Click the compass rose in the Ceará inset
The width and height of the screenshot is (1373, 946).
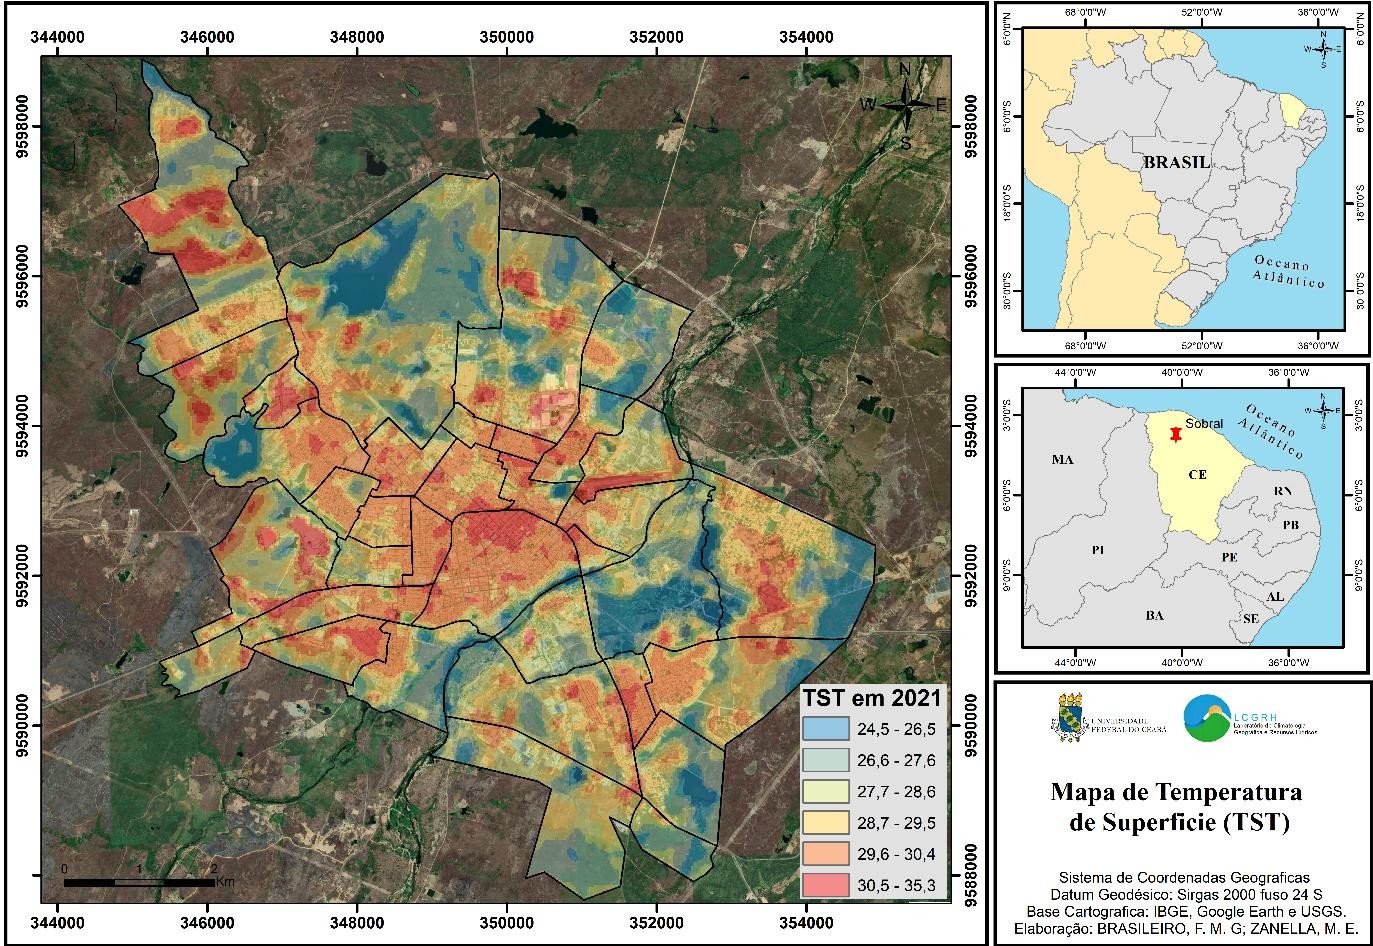point(1323,410)
